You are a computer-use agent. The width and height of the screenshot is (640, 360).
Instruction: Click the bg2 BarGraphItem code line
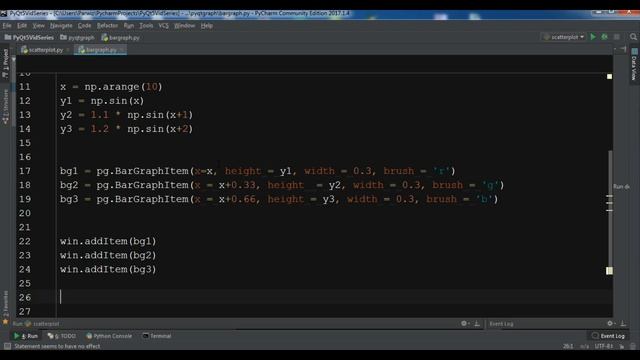(x=282, y=185)
